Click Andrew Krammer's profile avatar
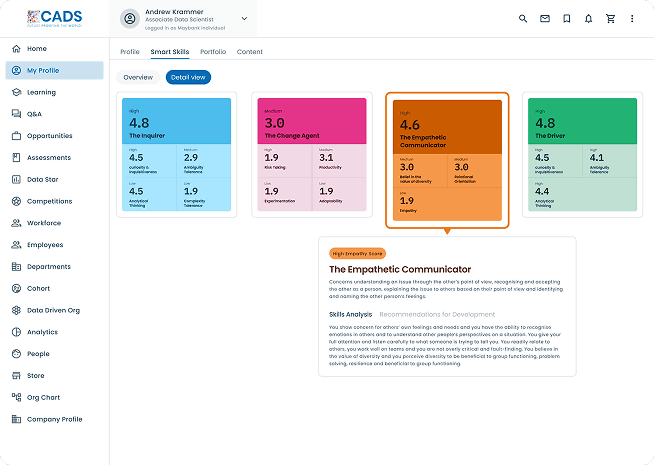 point(129,18)
